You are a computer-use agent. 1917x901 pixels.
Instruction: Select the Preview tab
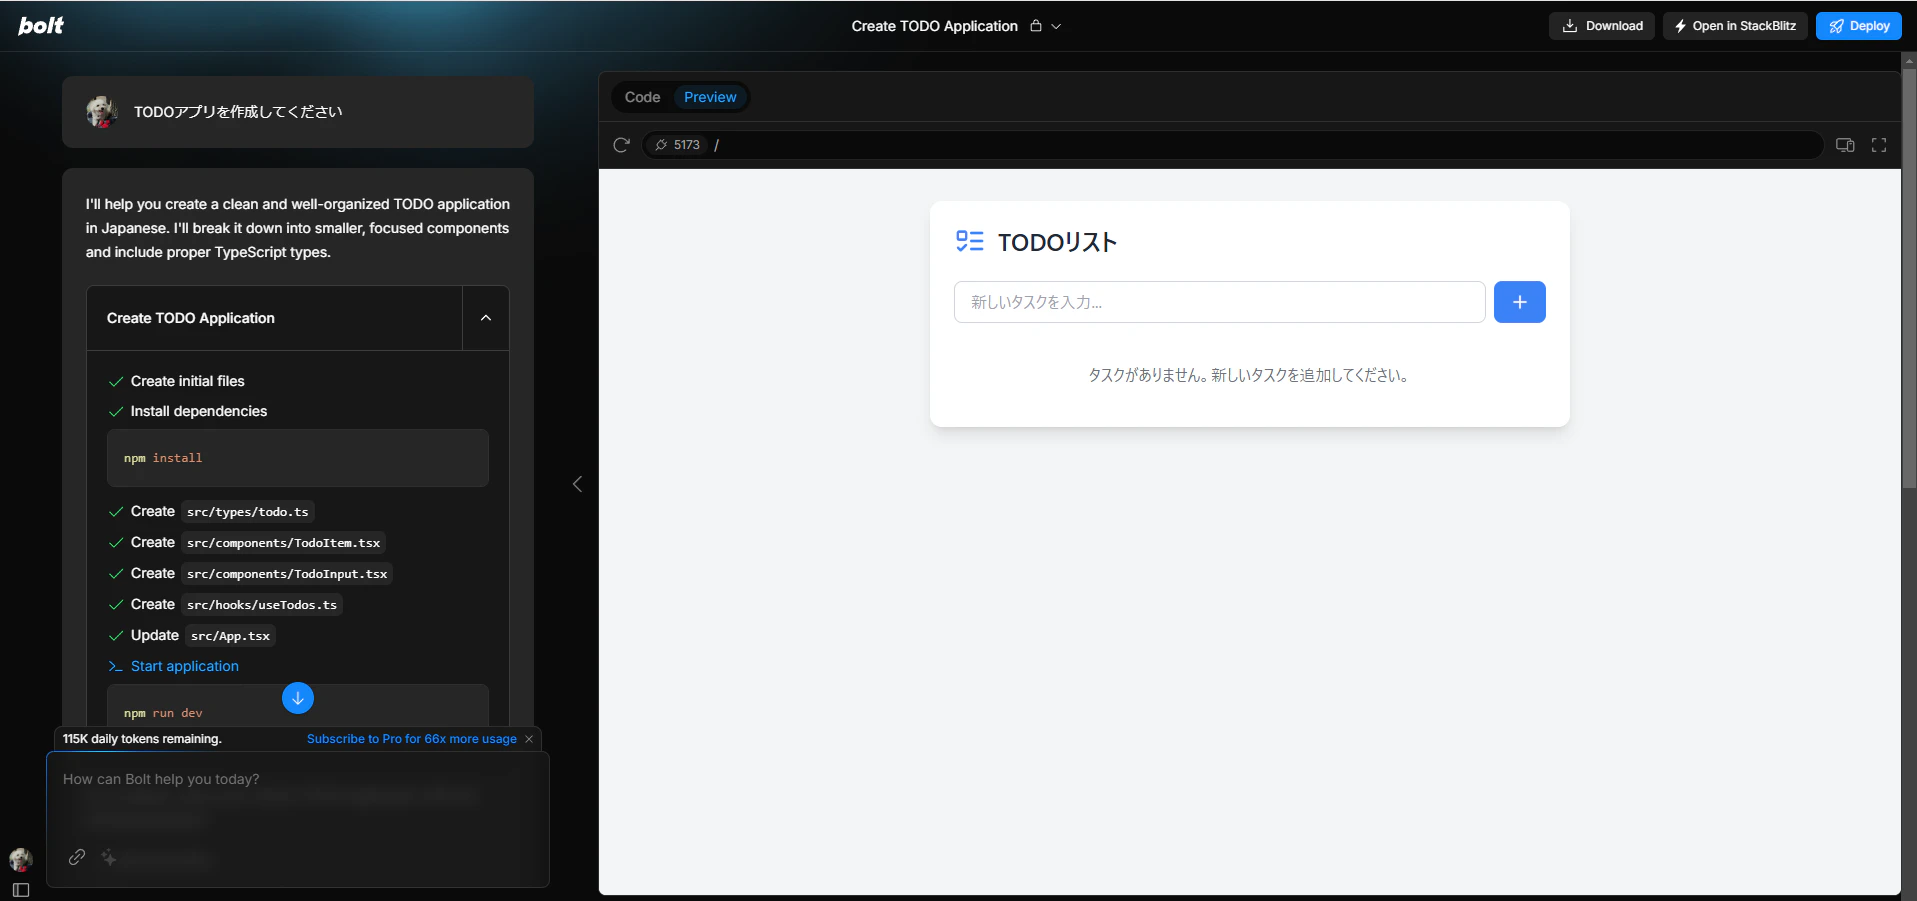point(710,97)
